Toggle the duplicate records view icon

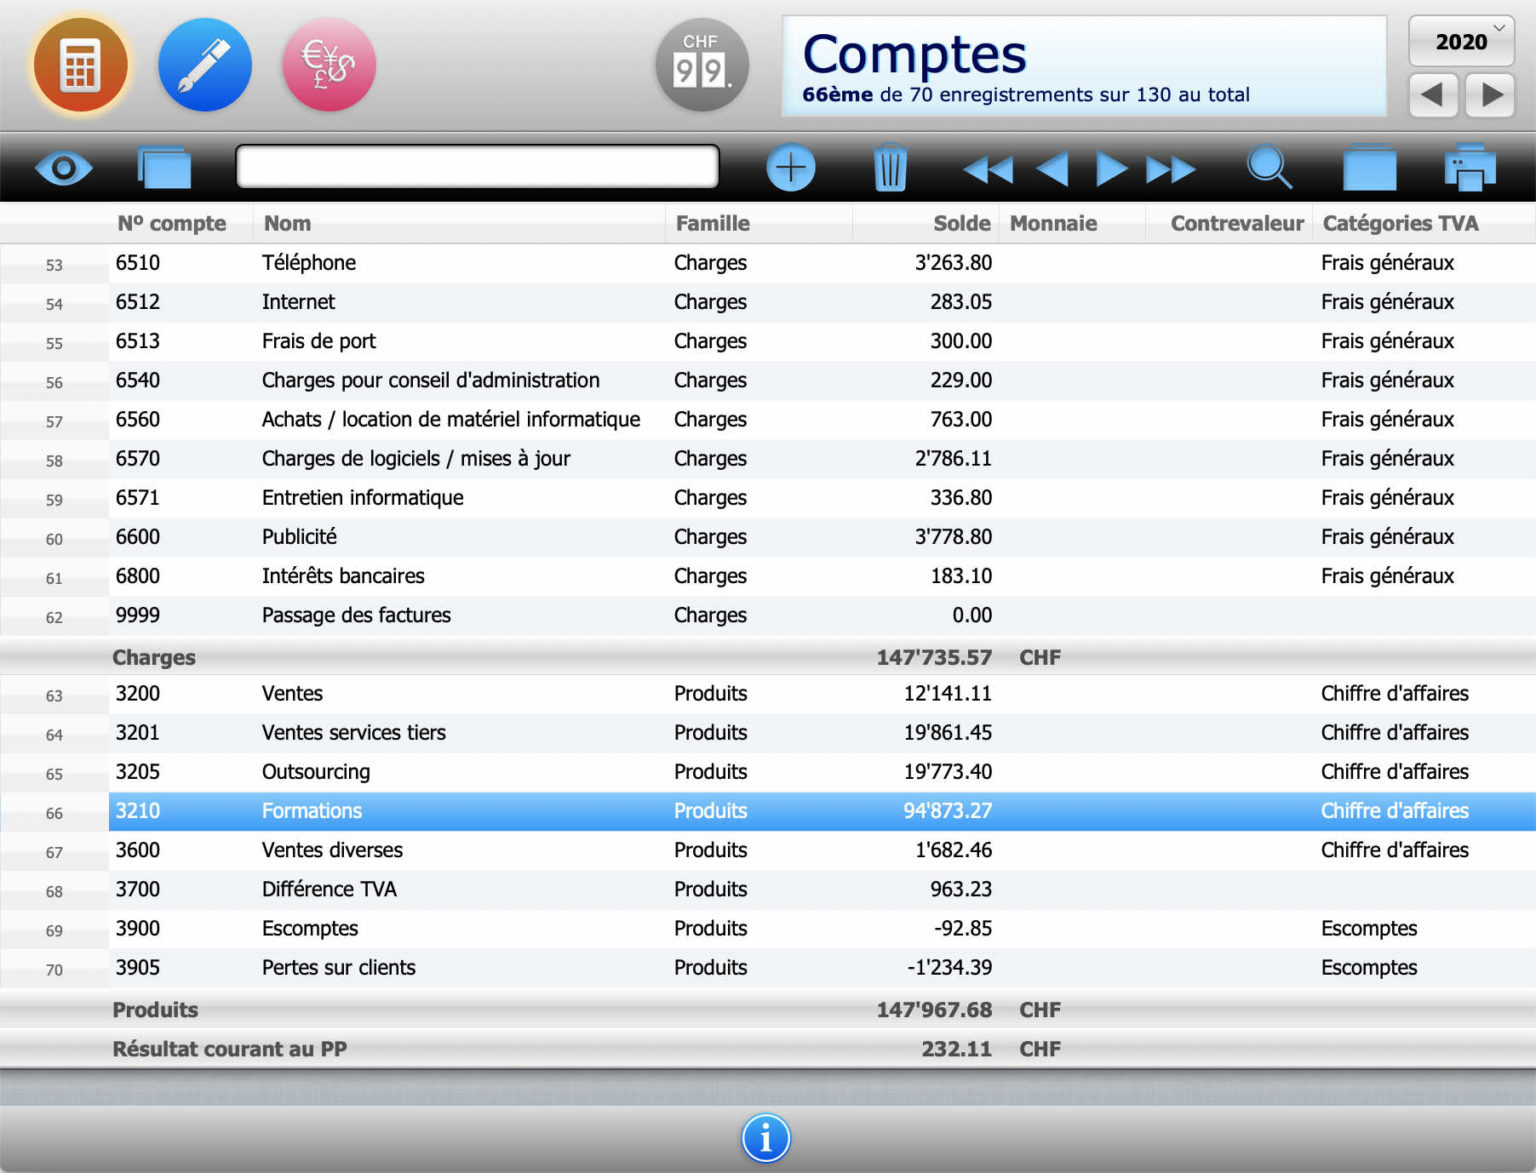tap(163, 167)
